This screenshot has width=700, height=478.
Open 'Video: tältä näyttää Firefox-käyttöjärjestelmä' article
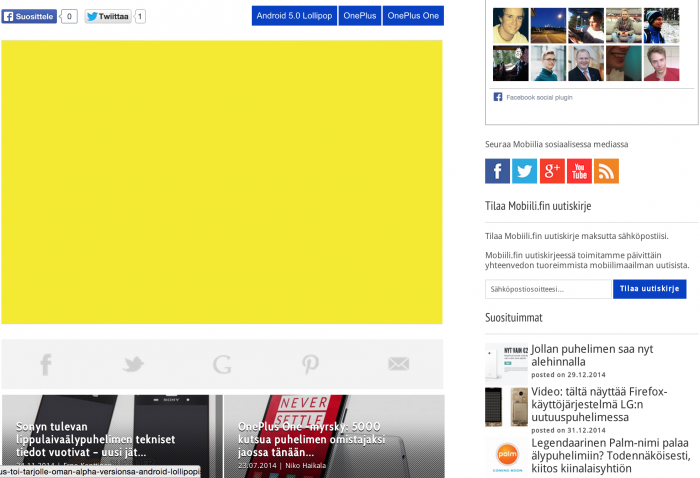coord(599,404)
